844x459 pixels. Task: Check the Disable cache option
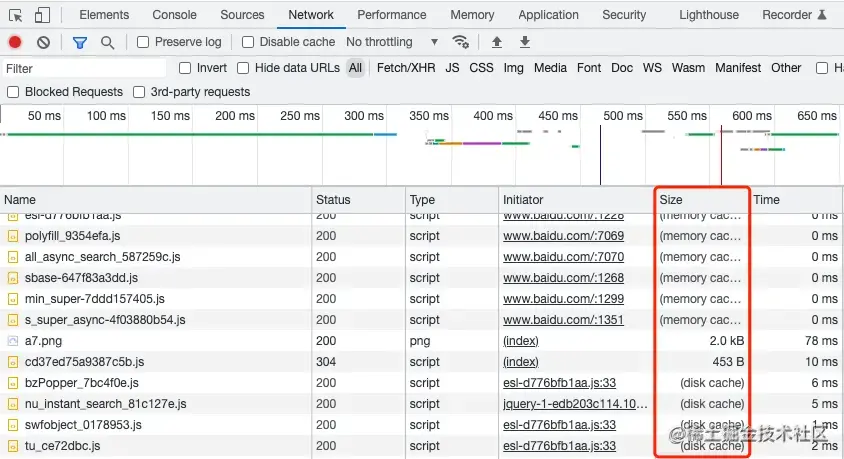coord(248,42)
